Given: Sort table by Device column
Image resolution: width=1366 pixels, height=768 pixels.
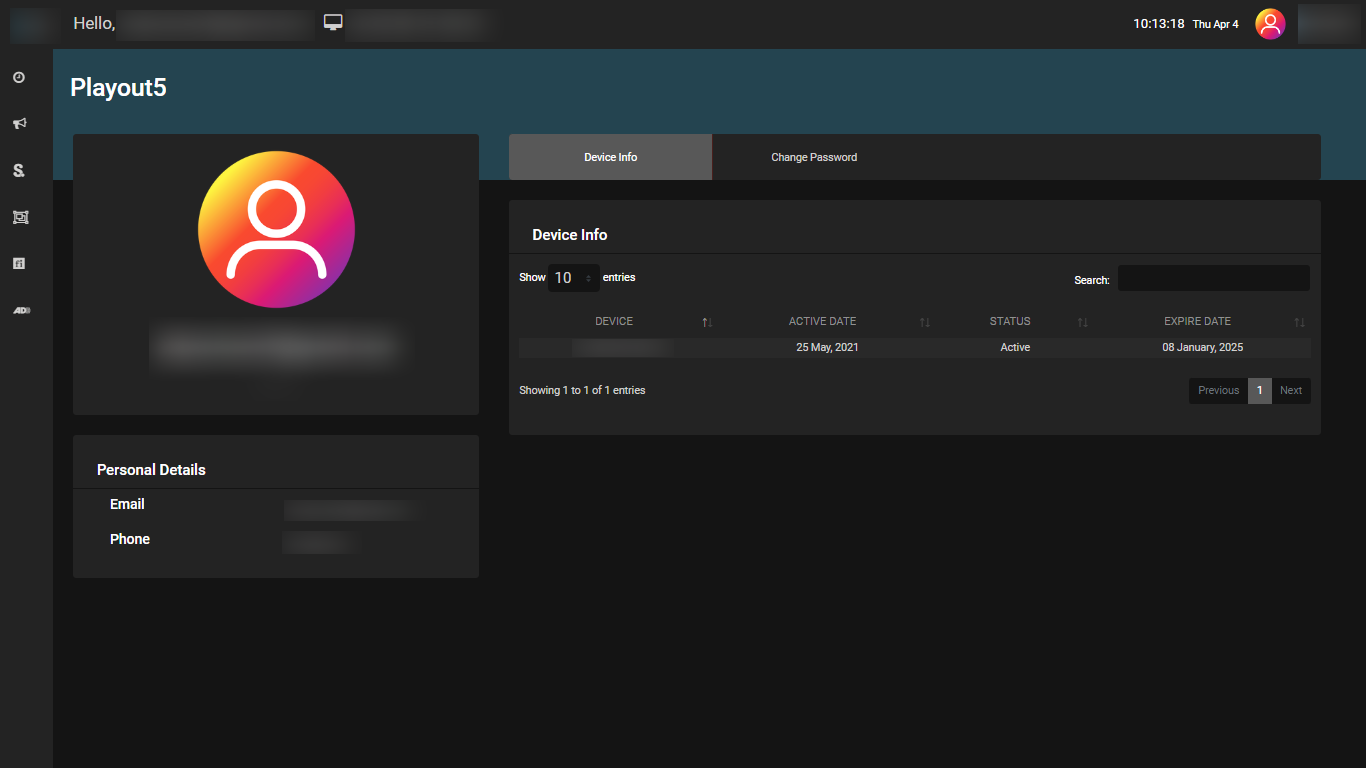Looking at the screenshot, I should tap(614, 322).
